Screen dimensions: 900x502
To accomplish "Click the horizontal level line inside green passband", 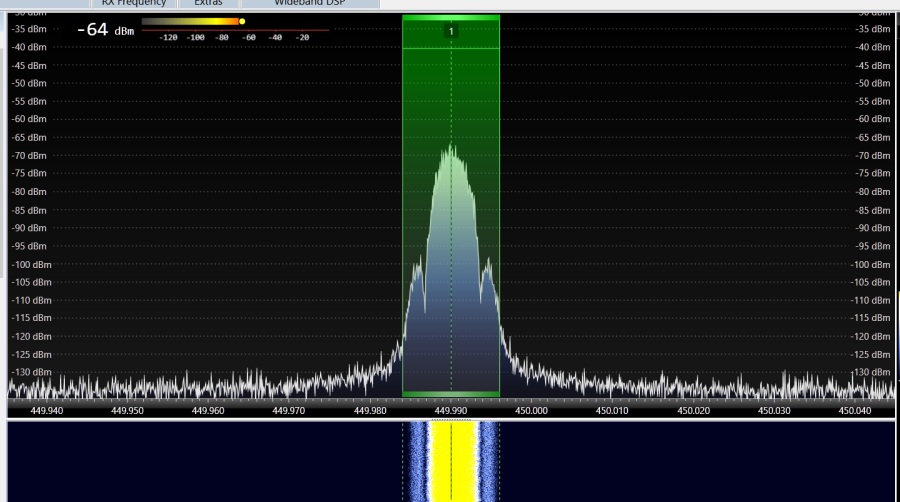I will 451,48.
